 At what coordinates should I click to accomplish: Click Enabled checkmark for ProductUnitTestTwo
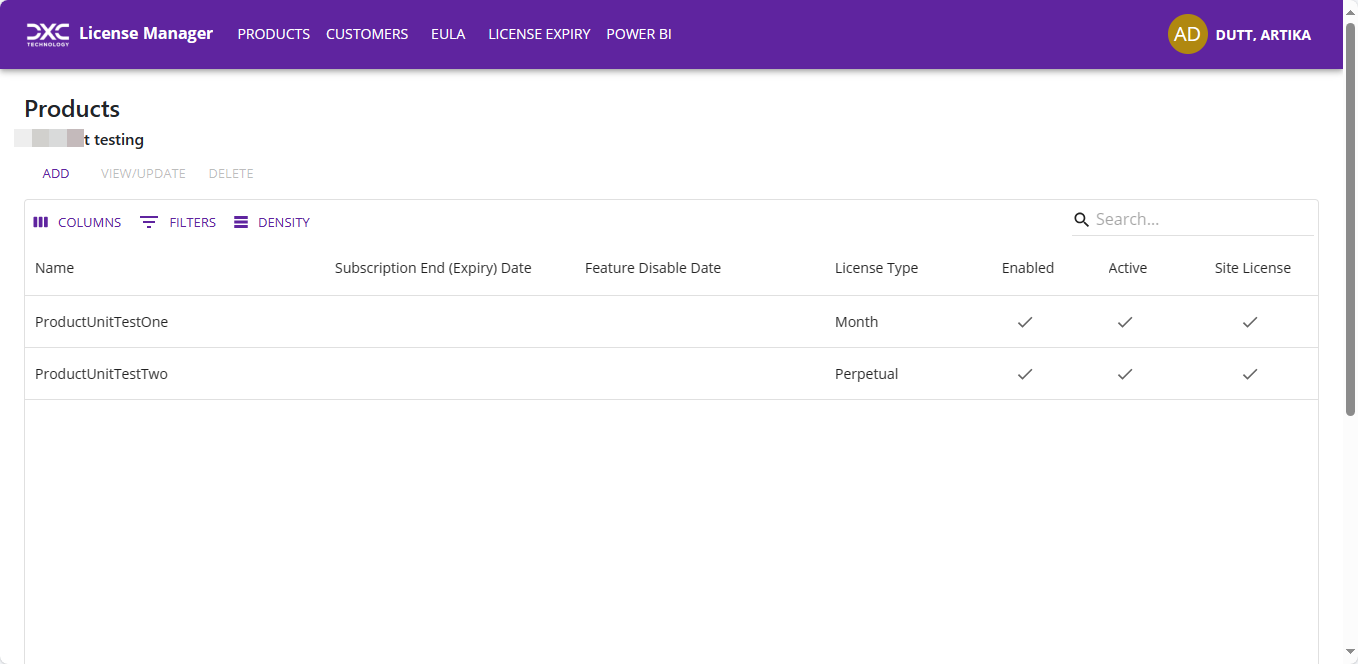click(x=1025, y=374)
